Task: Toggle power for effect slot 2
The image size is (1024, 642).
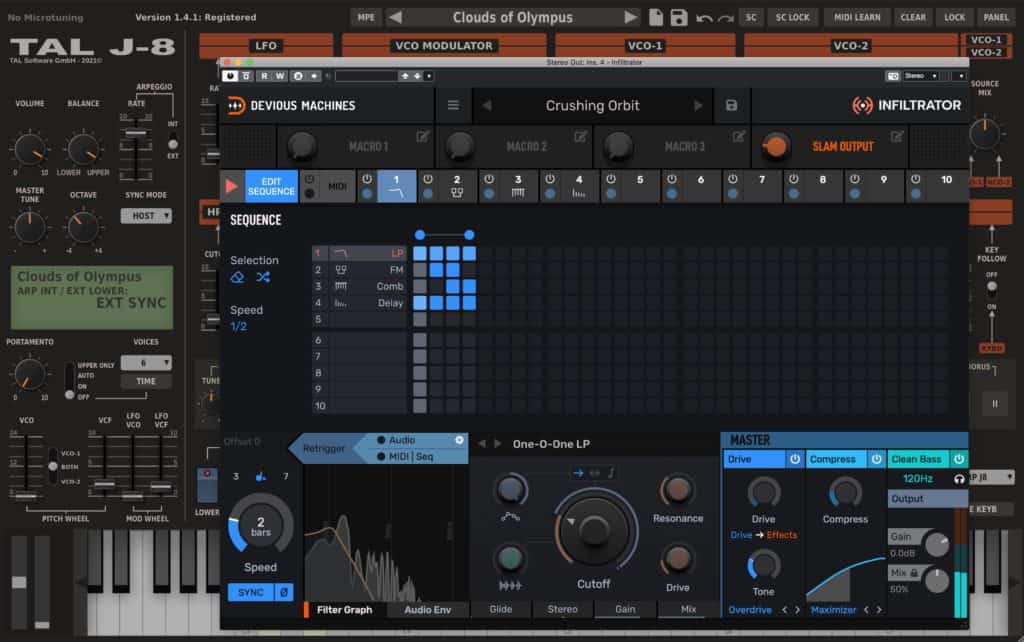Action: tap(428, 179)
